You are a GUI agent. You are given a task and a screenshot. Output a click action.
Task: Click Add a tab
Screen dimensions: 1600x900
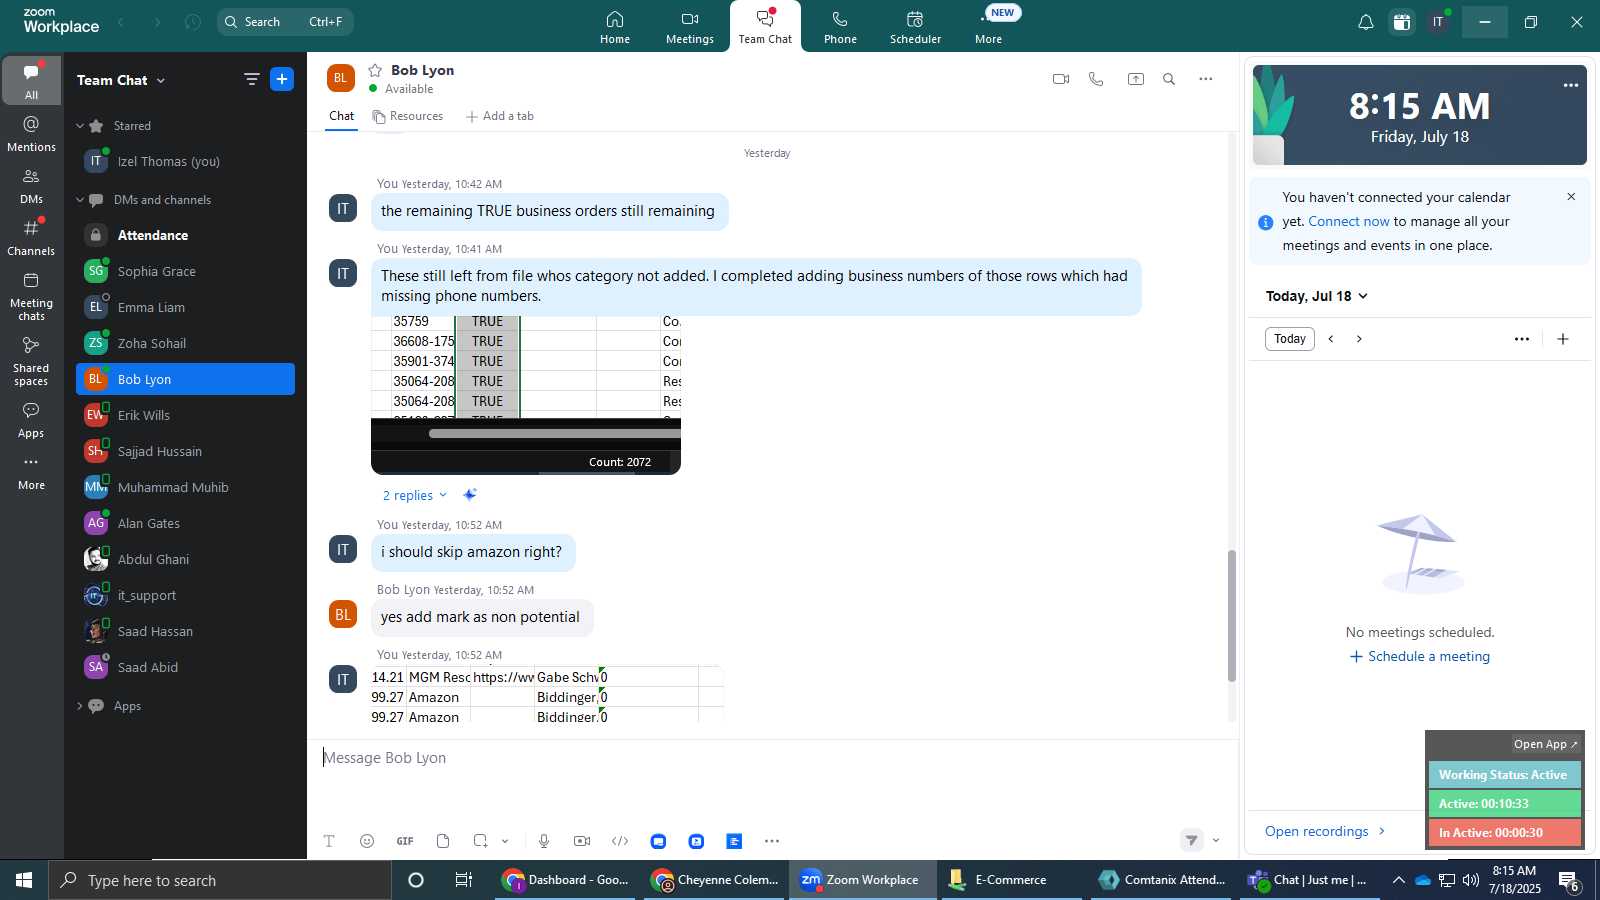coord(500,116)
